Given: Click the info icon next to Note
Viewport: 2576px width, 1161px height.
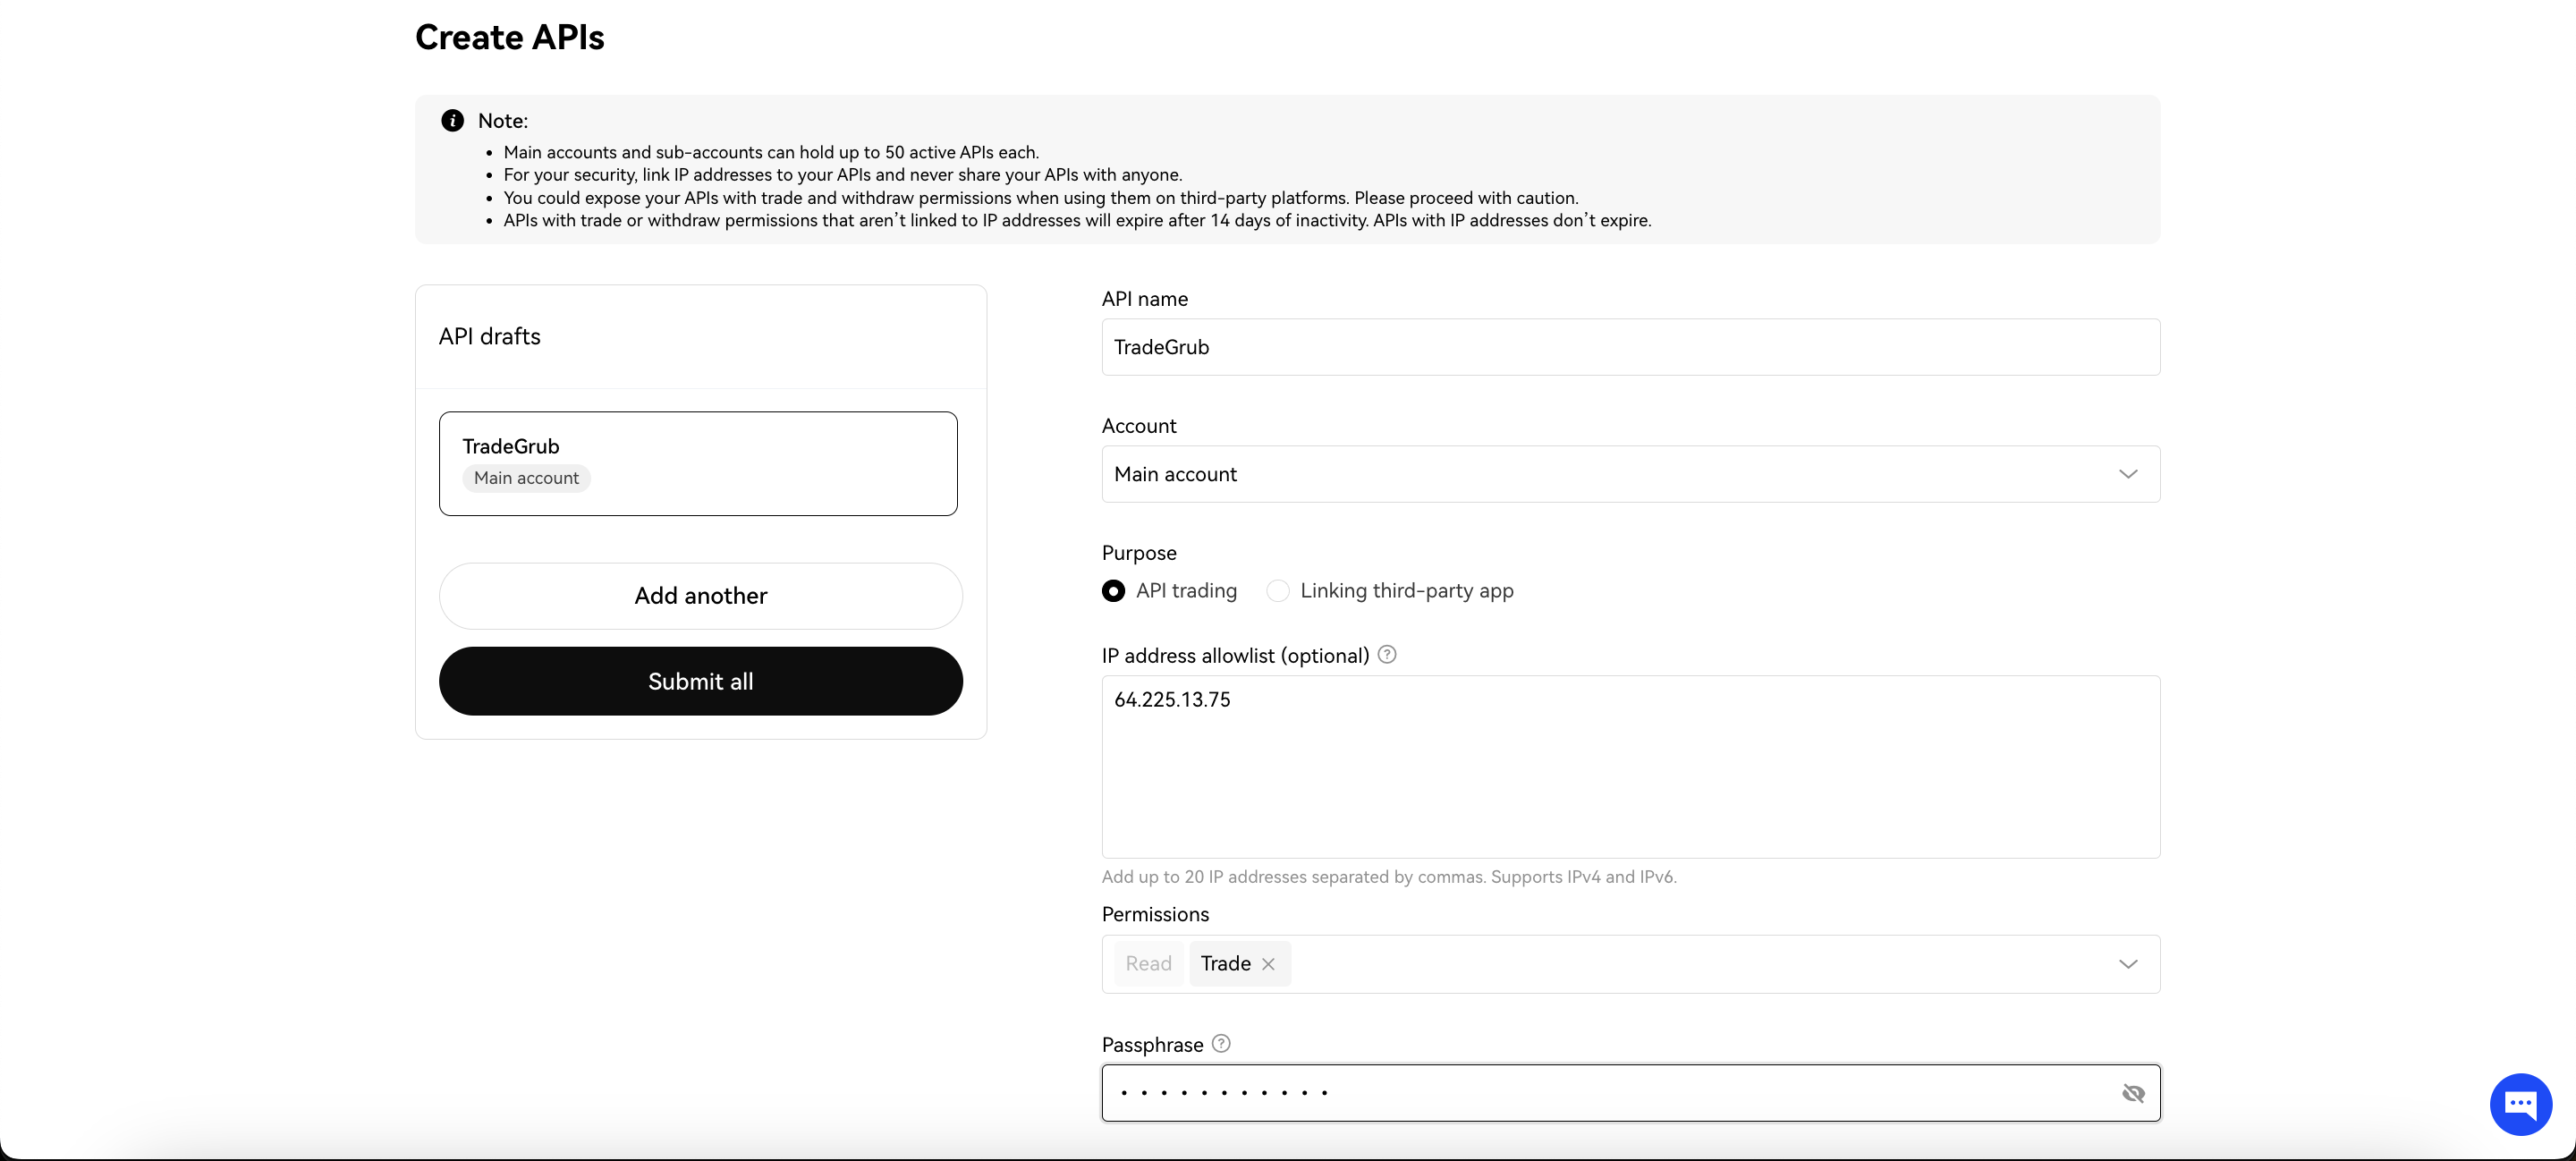Looking at the screenshot, I should (453, 120).
